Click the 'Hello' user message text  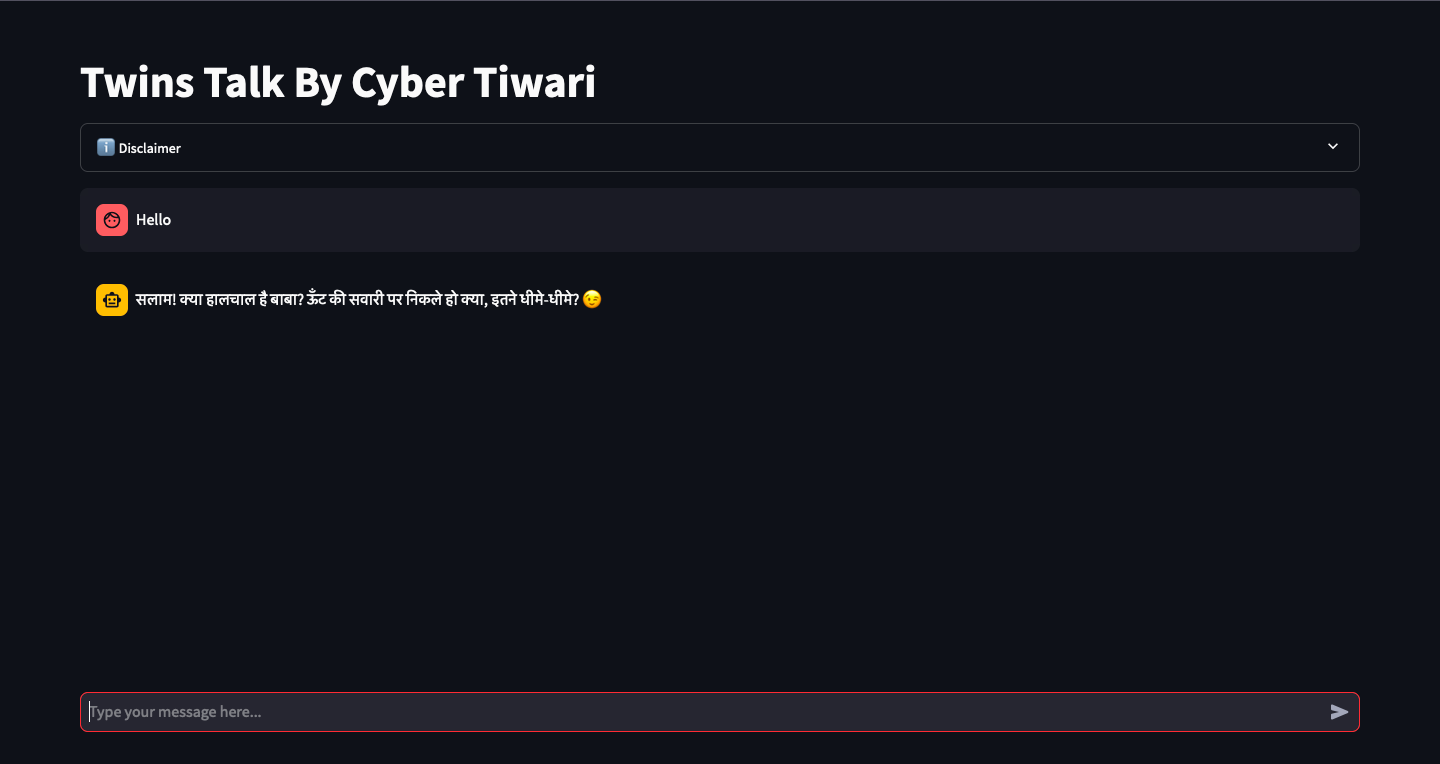[x=154, y=220]
